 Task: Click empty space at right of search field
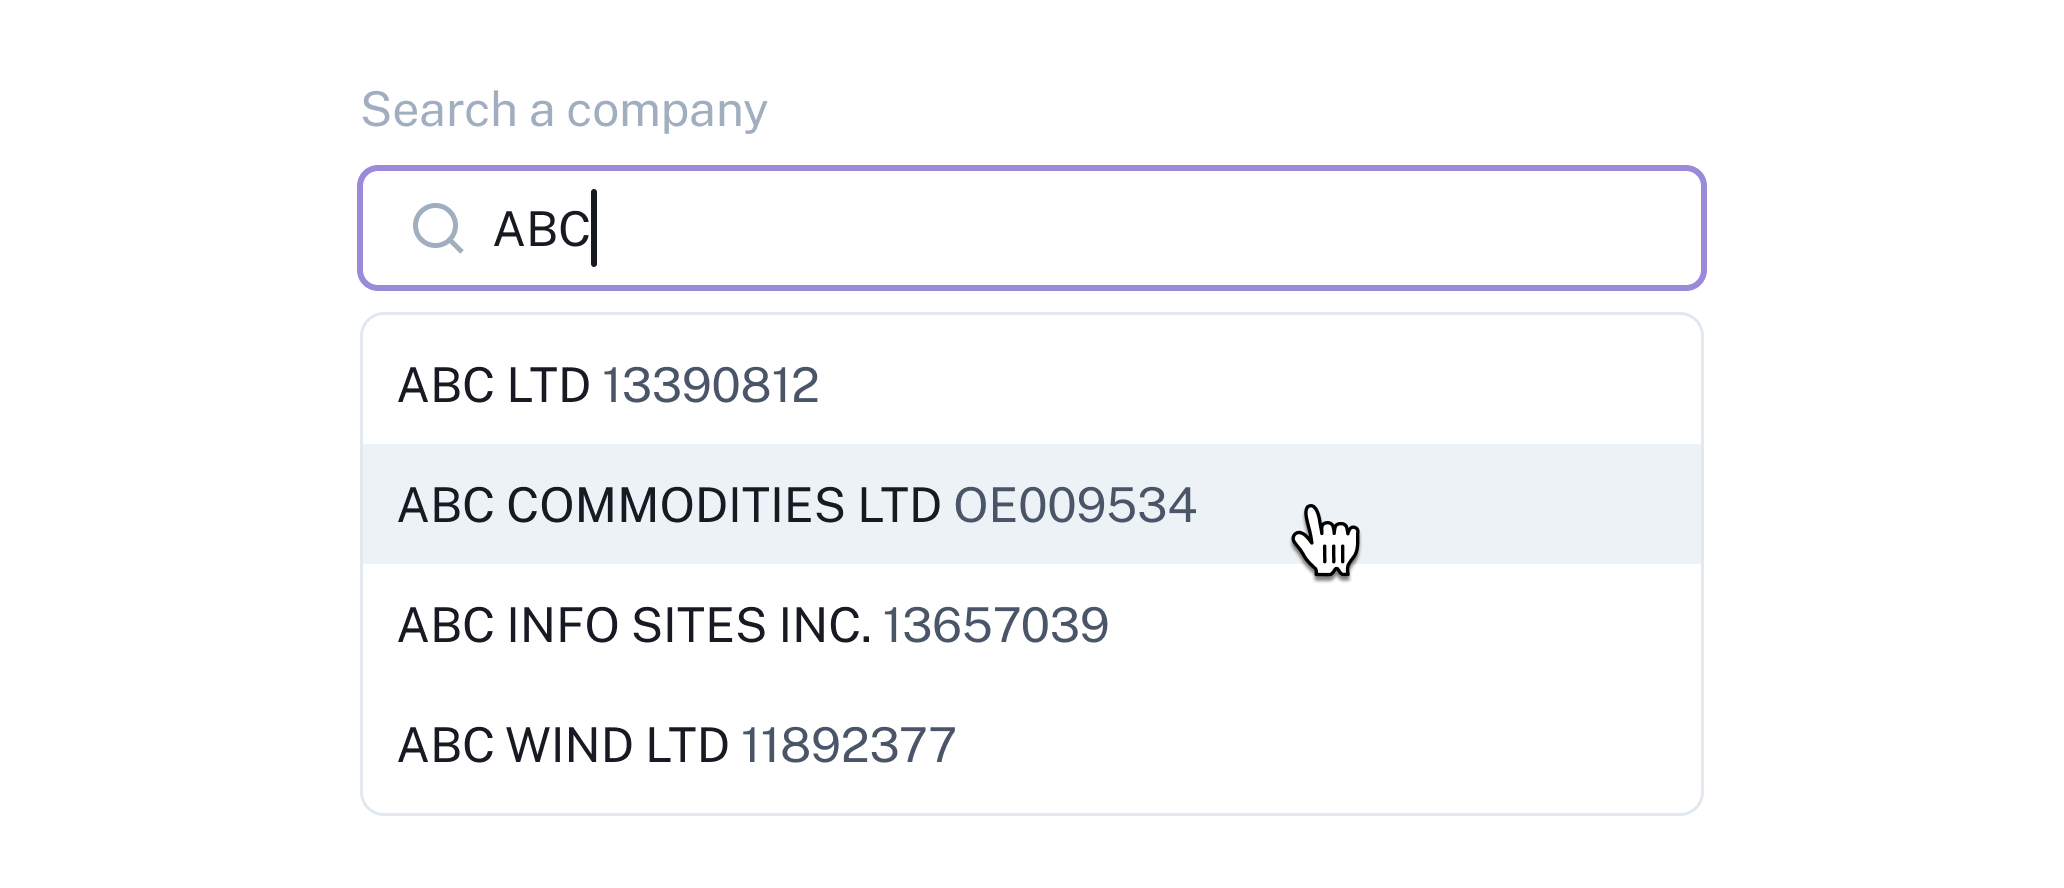point(1200,228)
